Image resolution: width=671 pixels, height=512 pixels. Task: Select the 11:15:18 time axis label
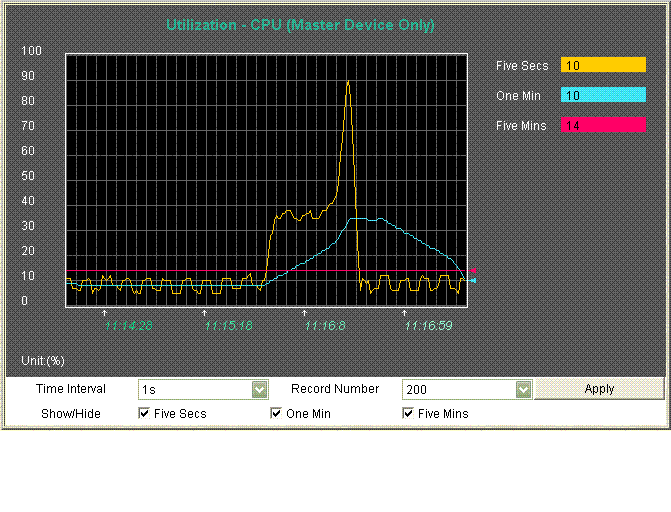(228, 325)
